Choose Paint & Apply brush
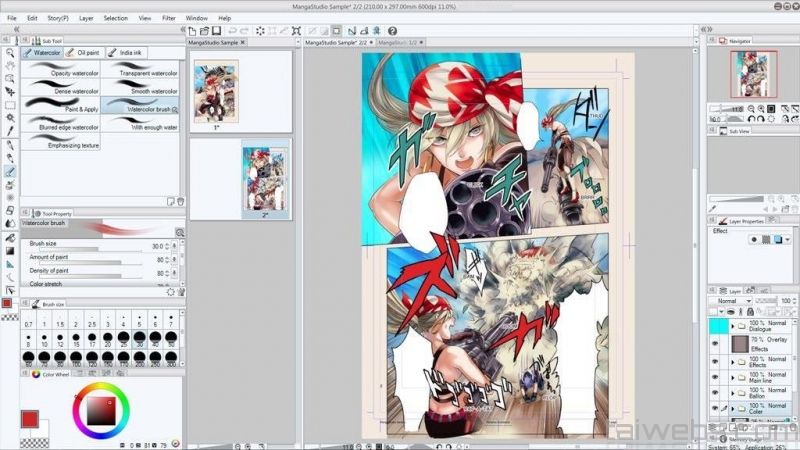The height and width of the screenshot is (450, 800). (61, 105)
